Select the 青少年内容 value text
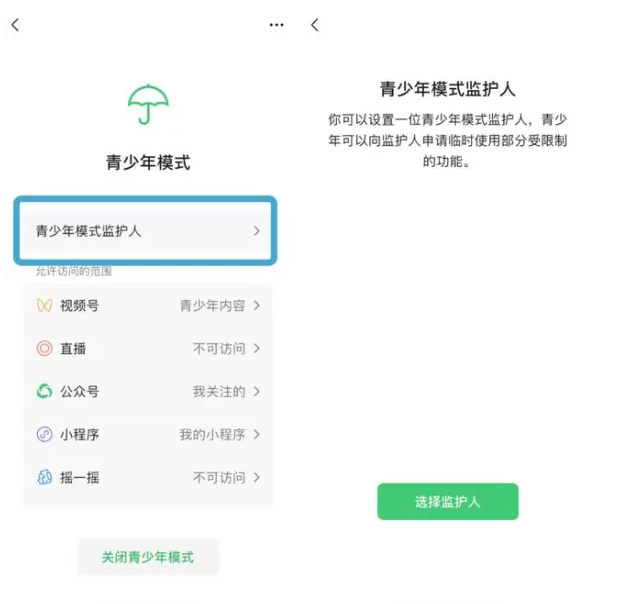Image resolution: width=634 pixels, height=604 pixels. 212,305
